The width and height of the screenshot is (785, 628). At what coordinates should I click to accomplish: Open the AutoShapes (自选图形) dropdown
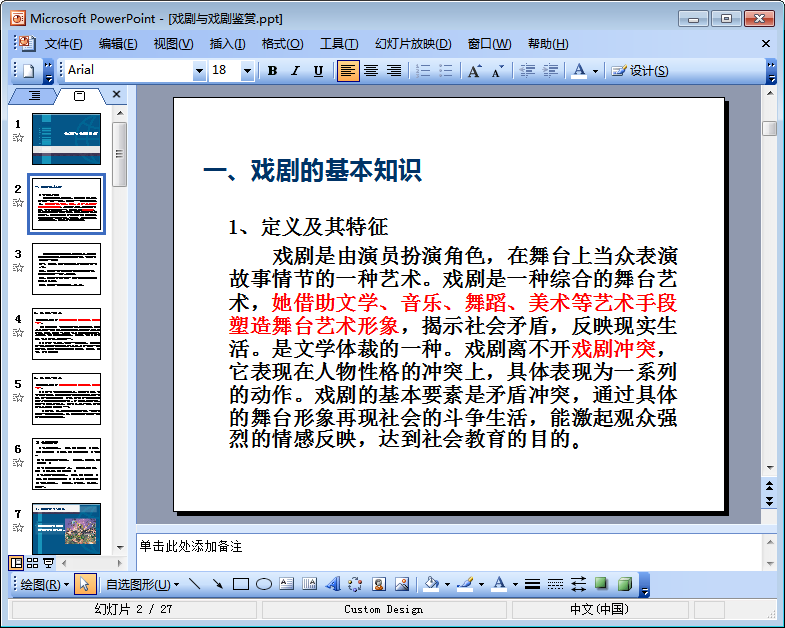pyautogui.click(x=142, y=584)
